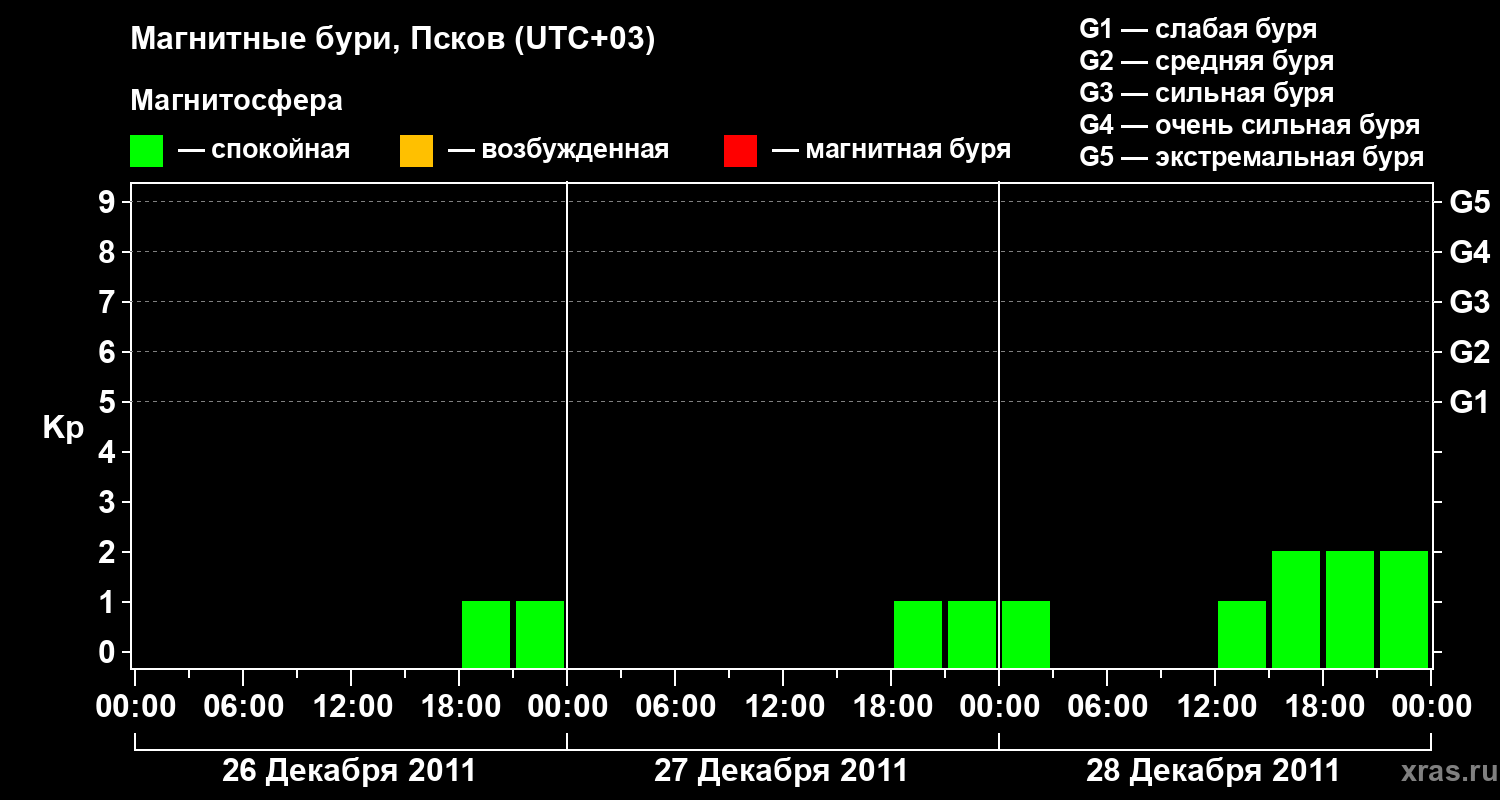Click the '— магнитная буря' legend label
Screen dimensions: 1500x800
[892, 151]
